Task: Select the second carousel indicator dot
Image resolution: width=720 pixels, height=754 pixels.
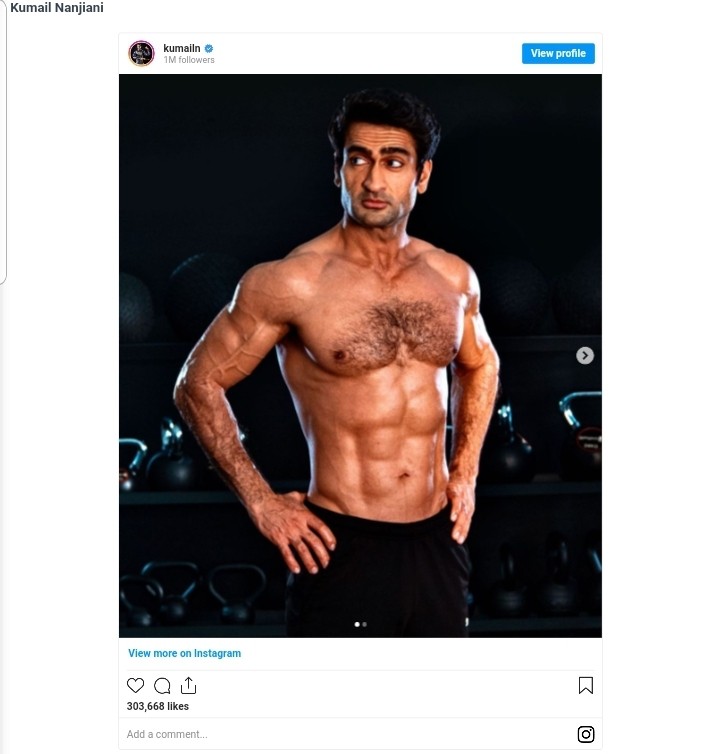Action: pyautogui.click(x=364, y=624)
